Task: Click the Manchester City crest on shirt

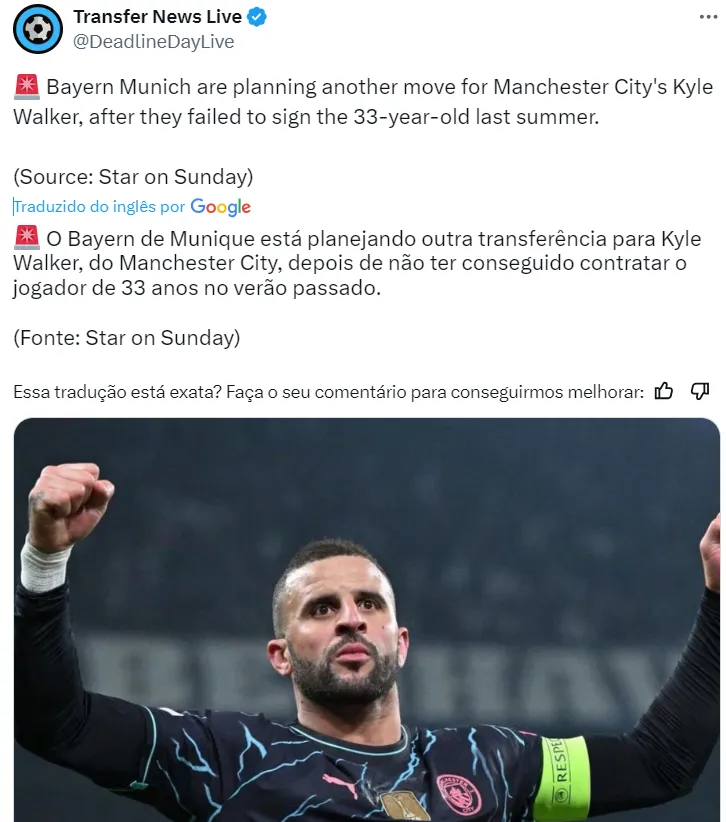Action: tap(459, 795)
